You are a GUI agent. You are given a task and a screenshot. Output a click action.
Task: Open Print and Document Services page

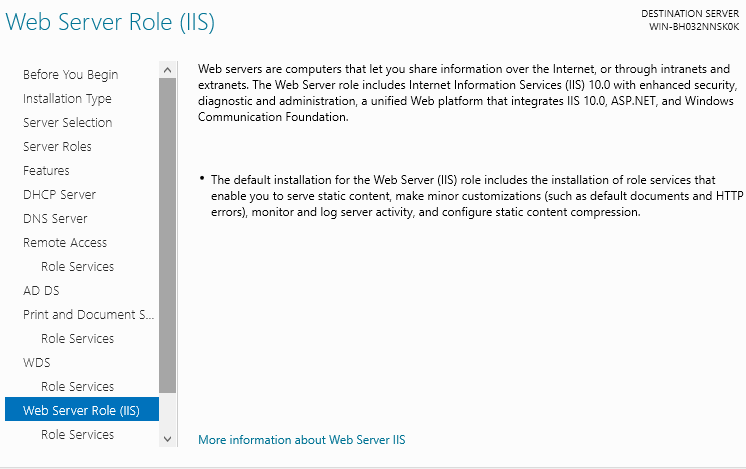(x=89, y=315)
